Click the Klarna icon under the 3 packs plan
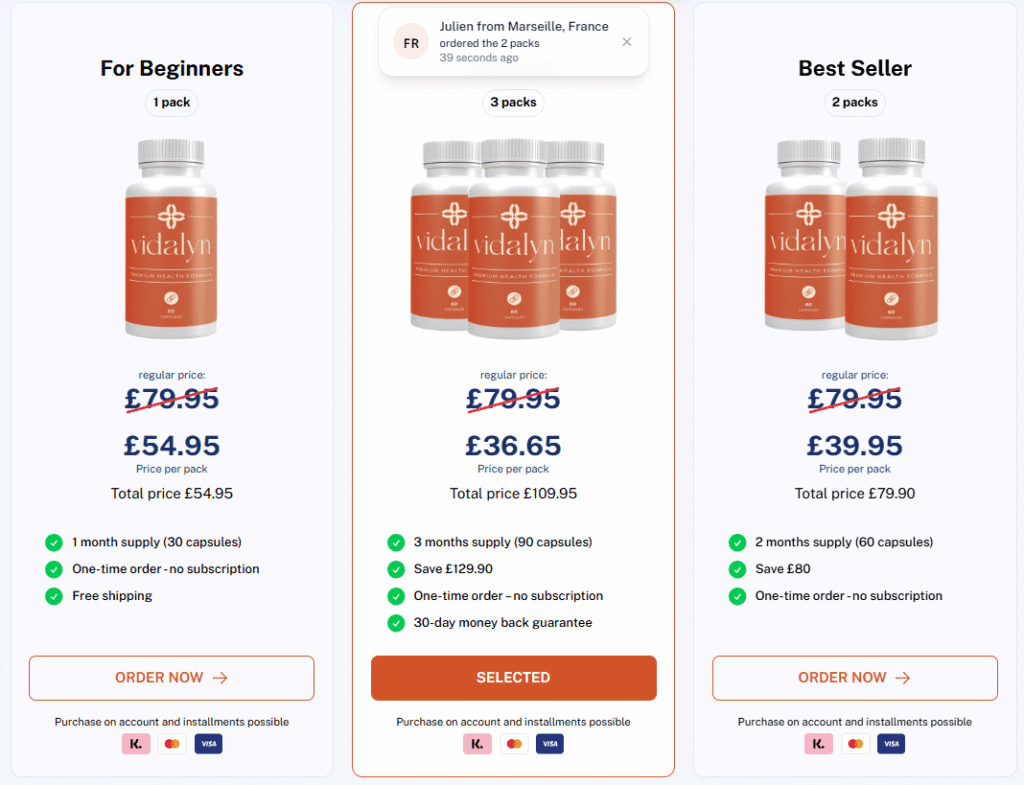Screen dimensions: 1024x785 pyautogui.click(x=477, y=743)
